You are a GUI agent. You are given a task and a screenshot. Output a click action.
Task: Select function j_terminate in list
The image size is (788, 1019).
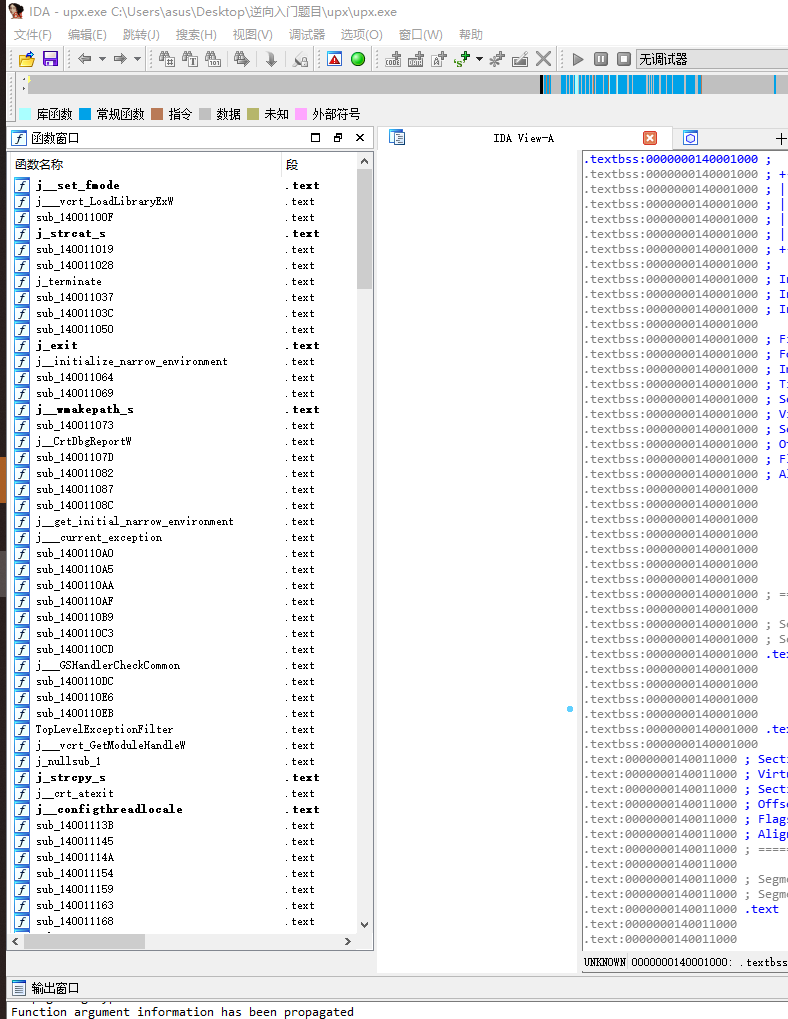coord(184,281)
